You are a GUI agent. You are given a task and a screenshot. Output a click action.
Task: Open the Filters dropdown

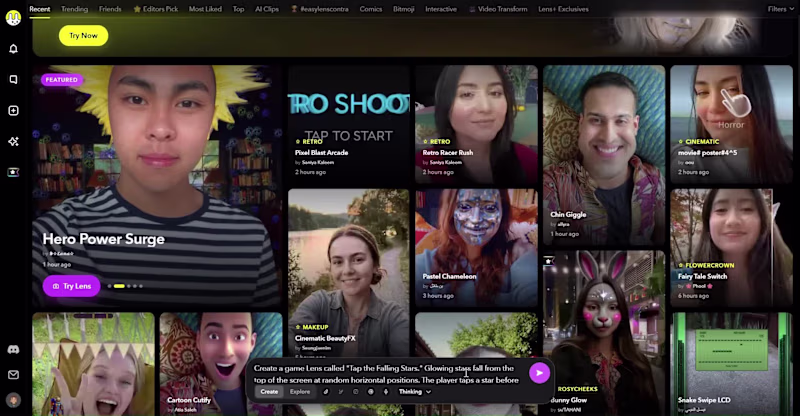coord(780,9)
